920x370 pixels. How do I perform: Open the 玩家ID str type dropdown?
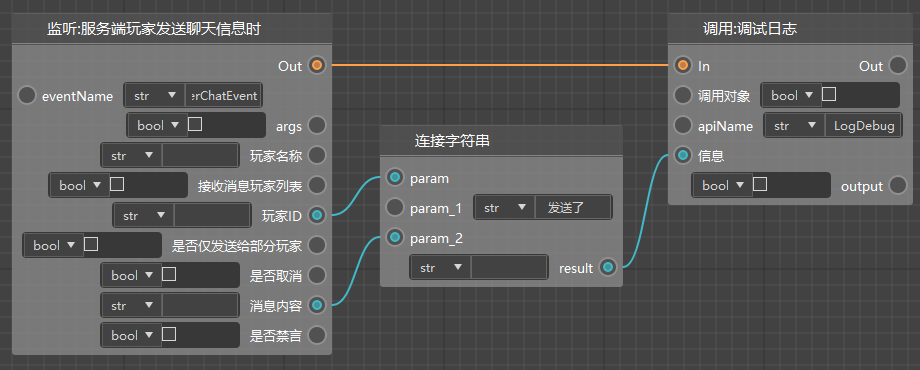(144, 215)
